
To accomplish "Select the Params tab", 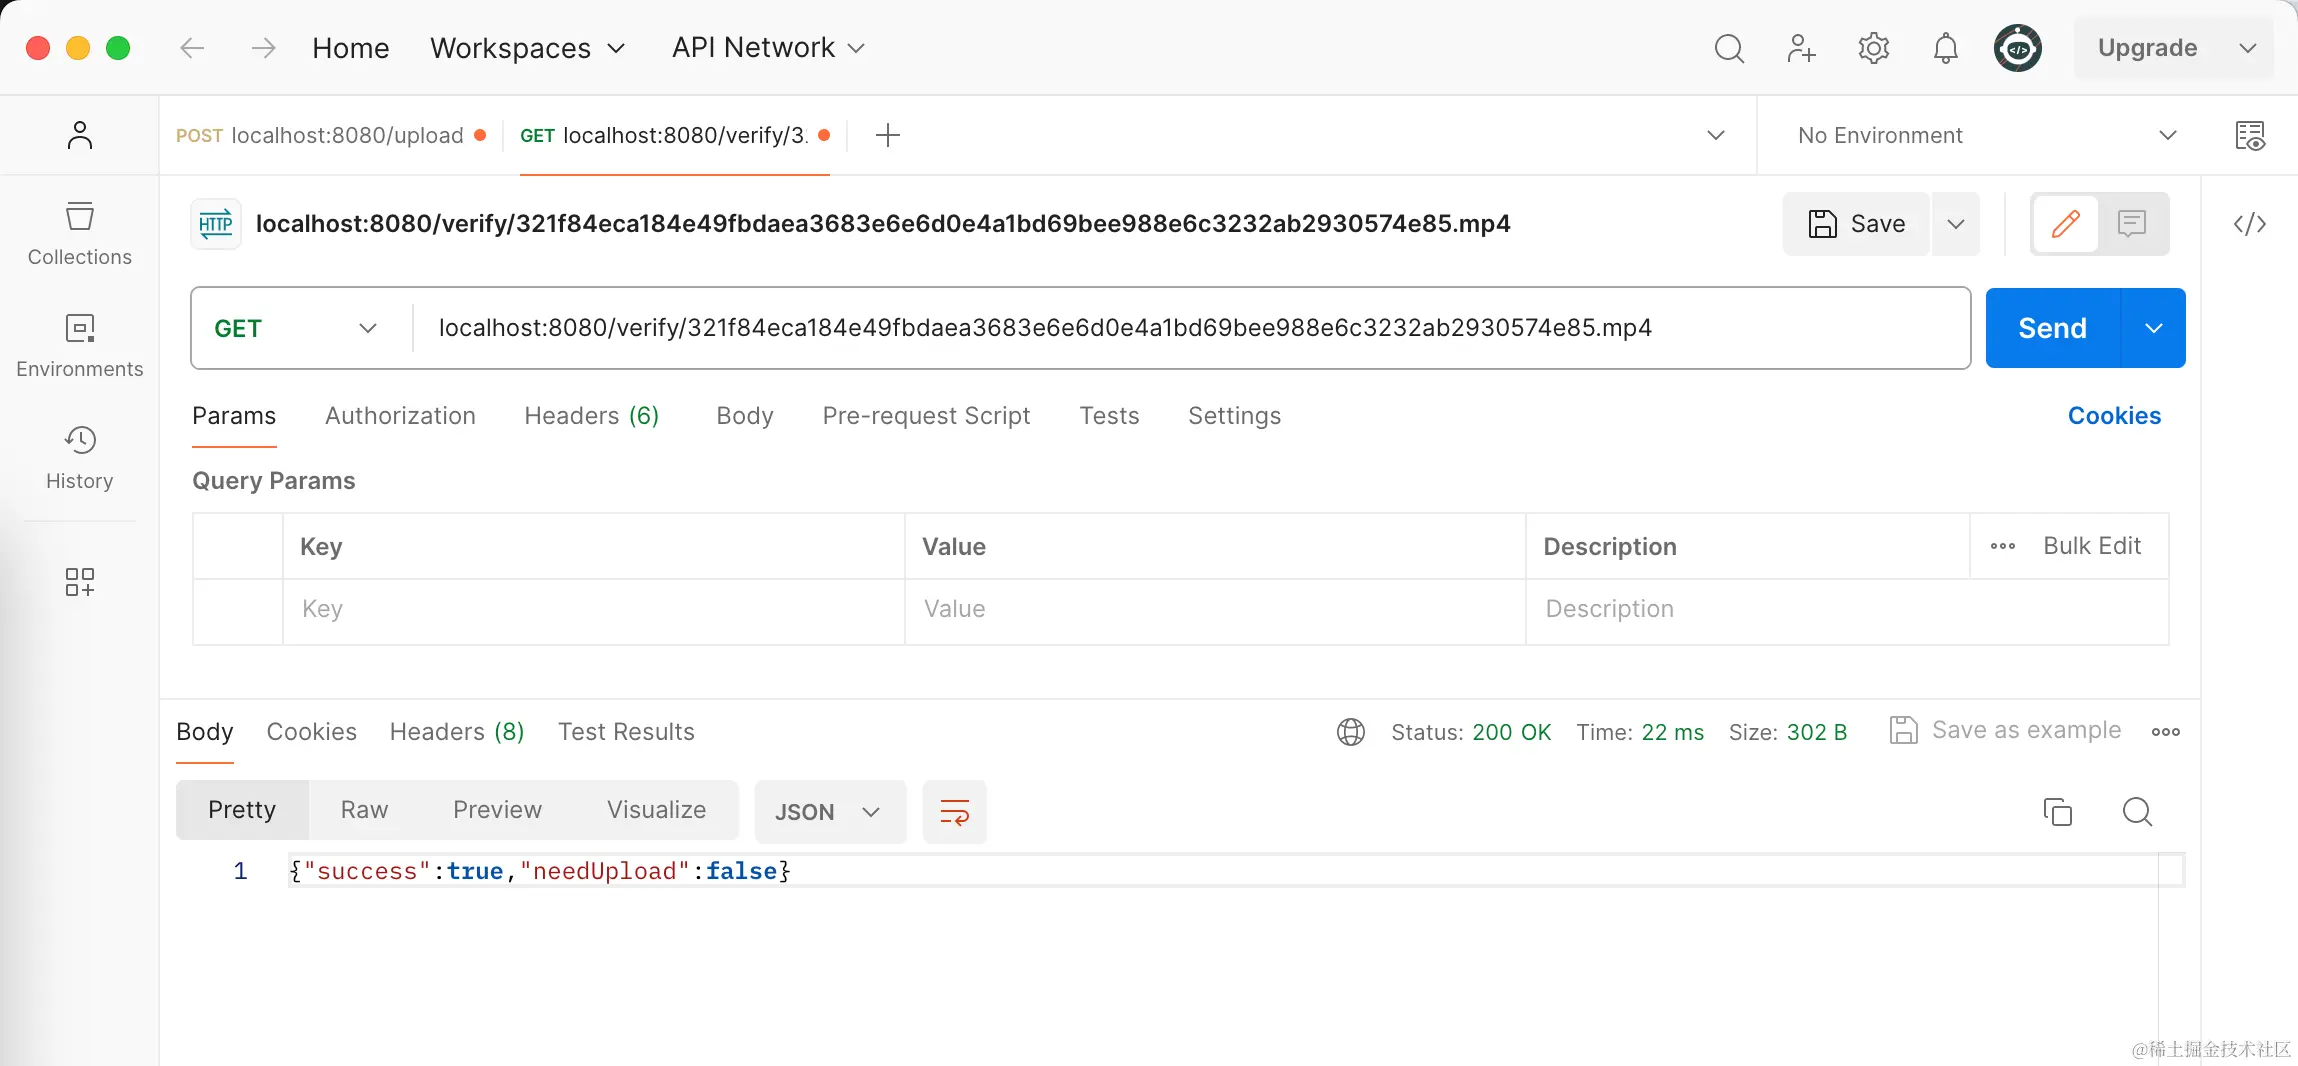I will coord(234,416).
